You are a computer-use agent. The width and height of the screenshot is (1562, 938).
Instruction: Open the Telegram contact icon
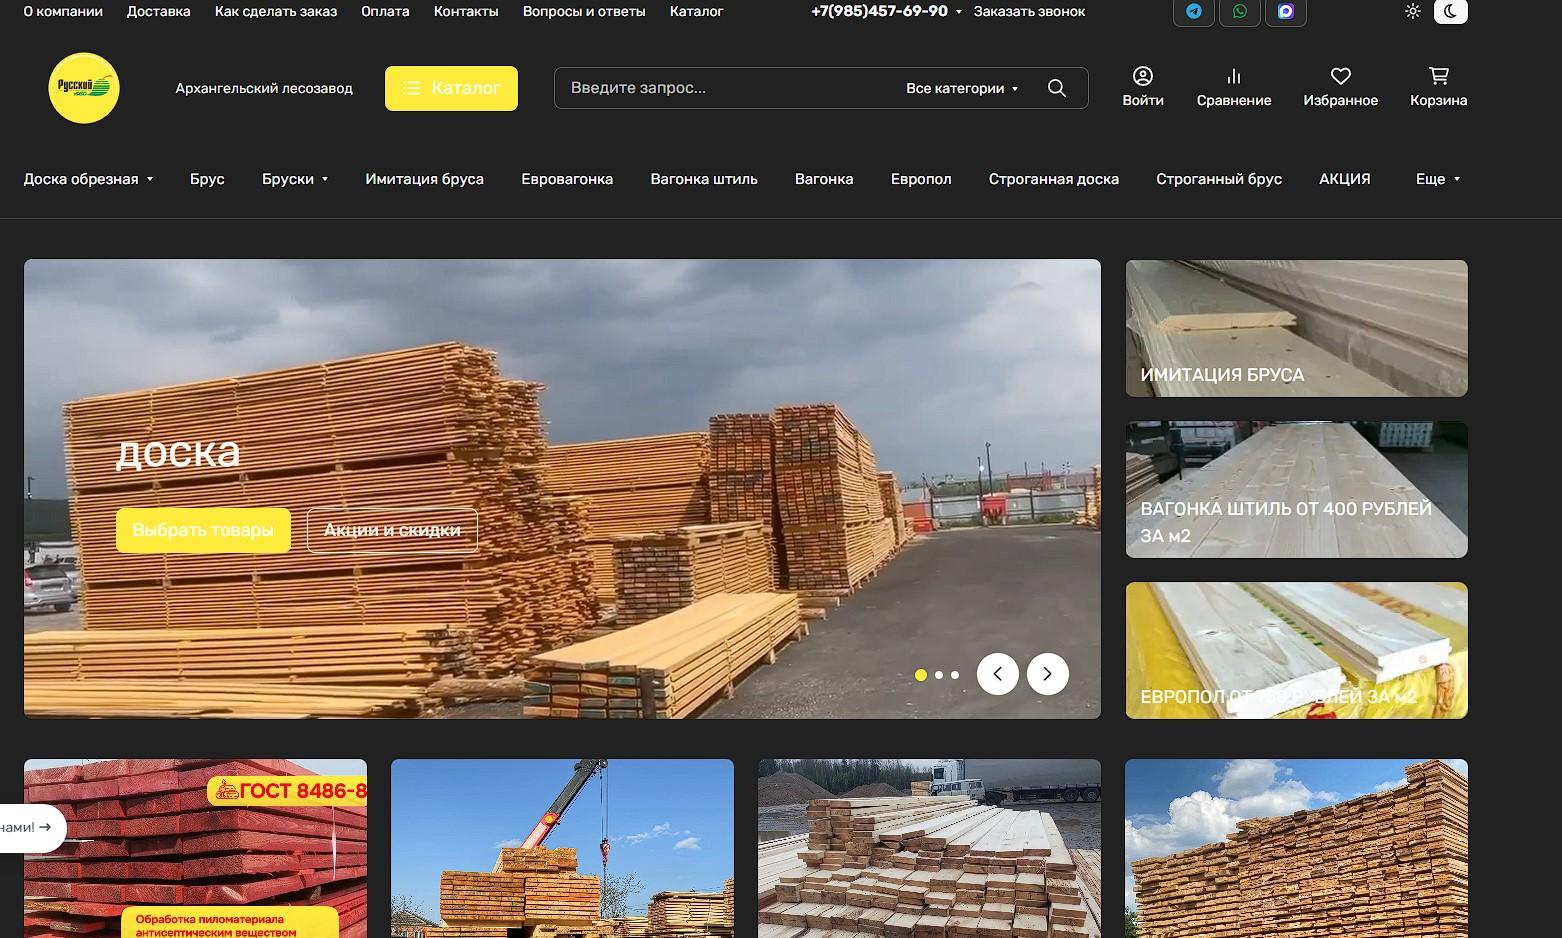point(1193,12)
